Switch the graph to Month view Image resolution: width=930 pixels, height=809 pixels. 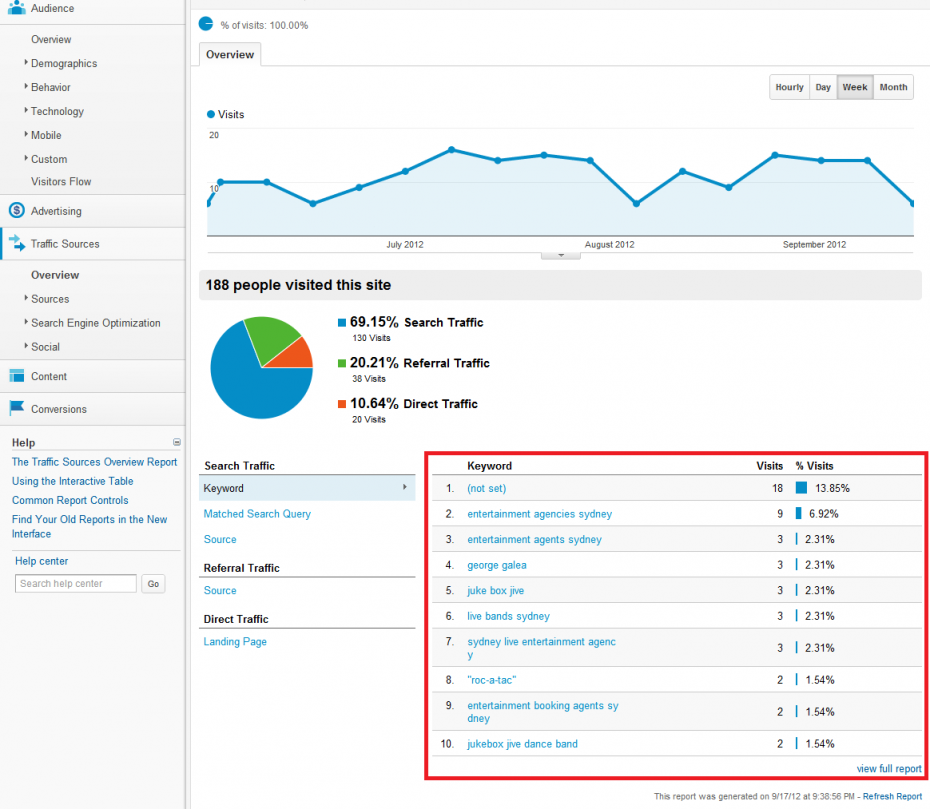(x=893, y=87)
